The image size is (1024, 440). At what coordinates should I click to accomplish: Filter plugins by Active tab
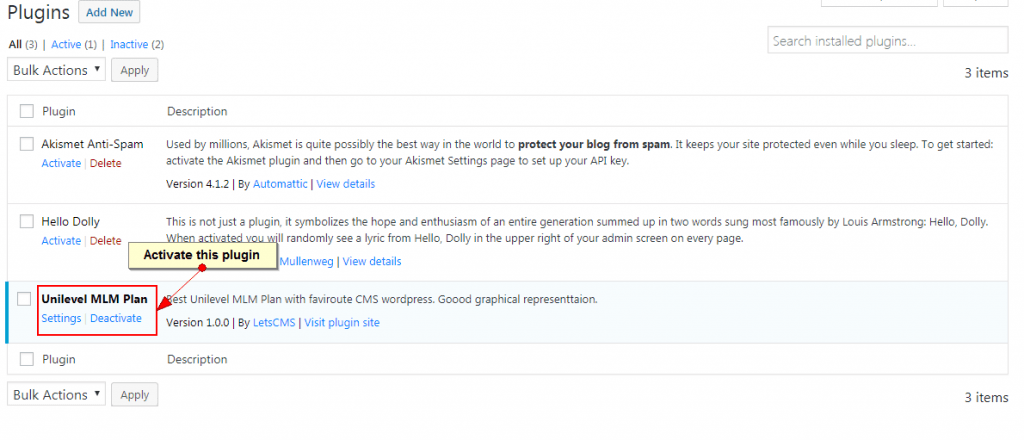point(66,44)
